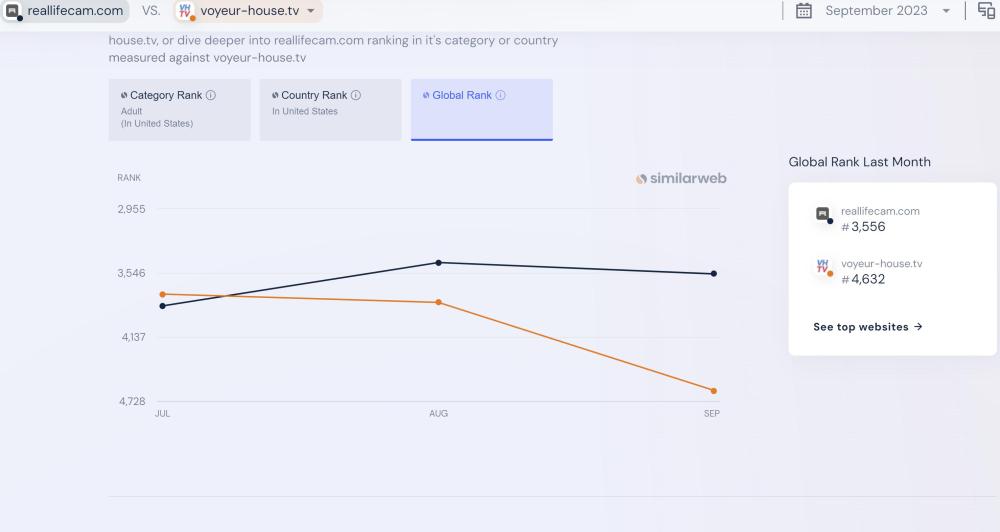Viewport: 1000px width, 532px height.
Task: Click the voyeur-house.tv logo in top bar
Action: tap(184, 11)
